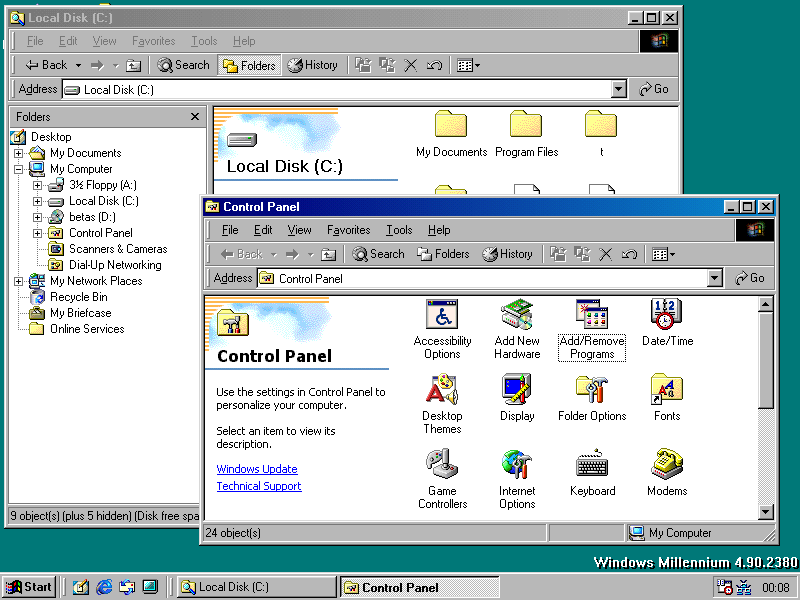
Task: Expand the 3½ Floppy (A:) tree node
Action: coord(37,185)
